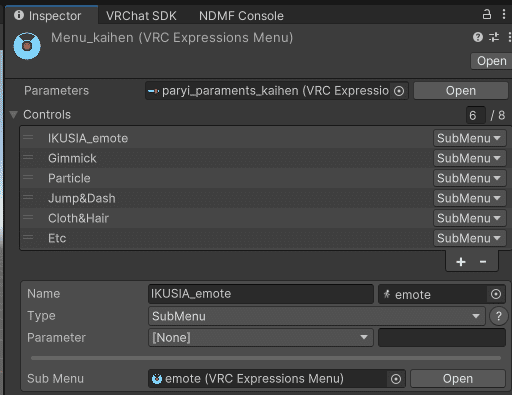Switch to the NDMF Console tab
512x395 pixels.
(241, 16)
